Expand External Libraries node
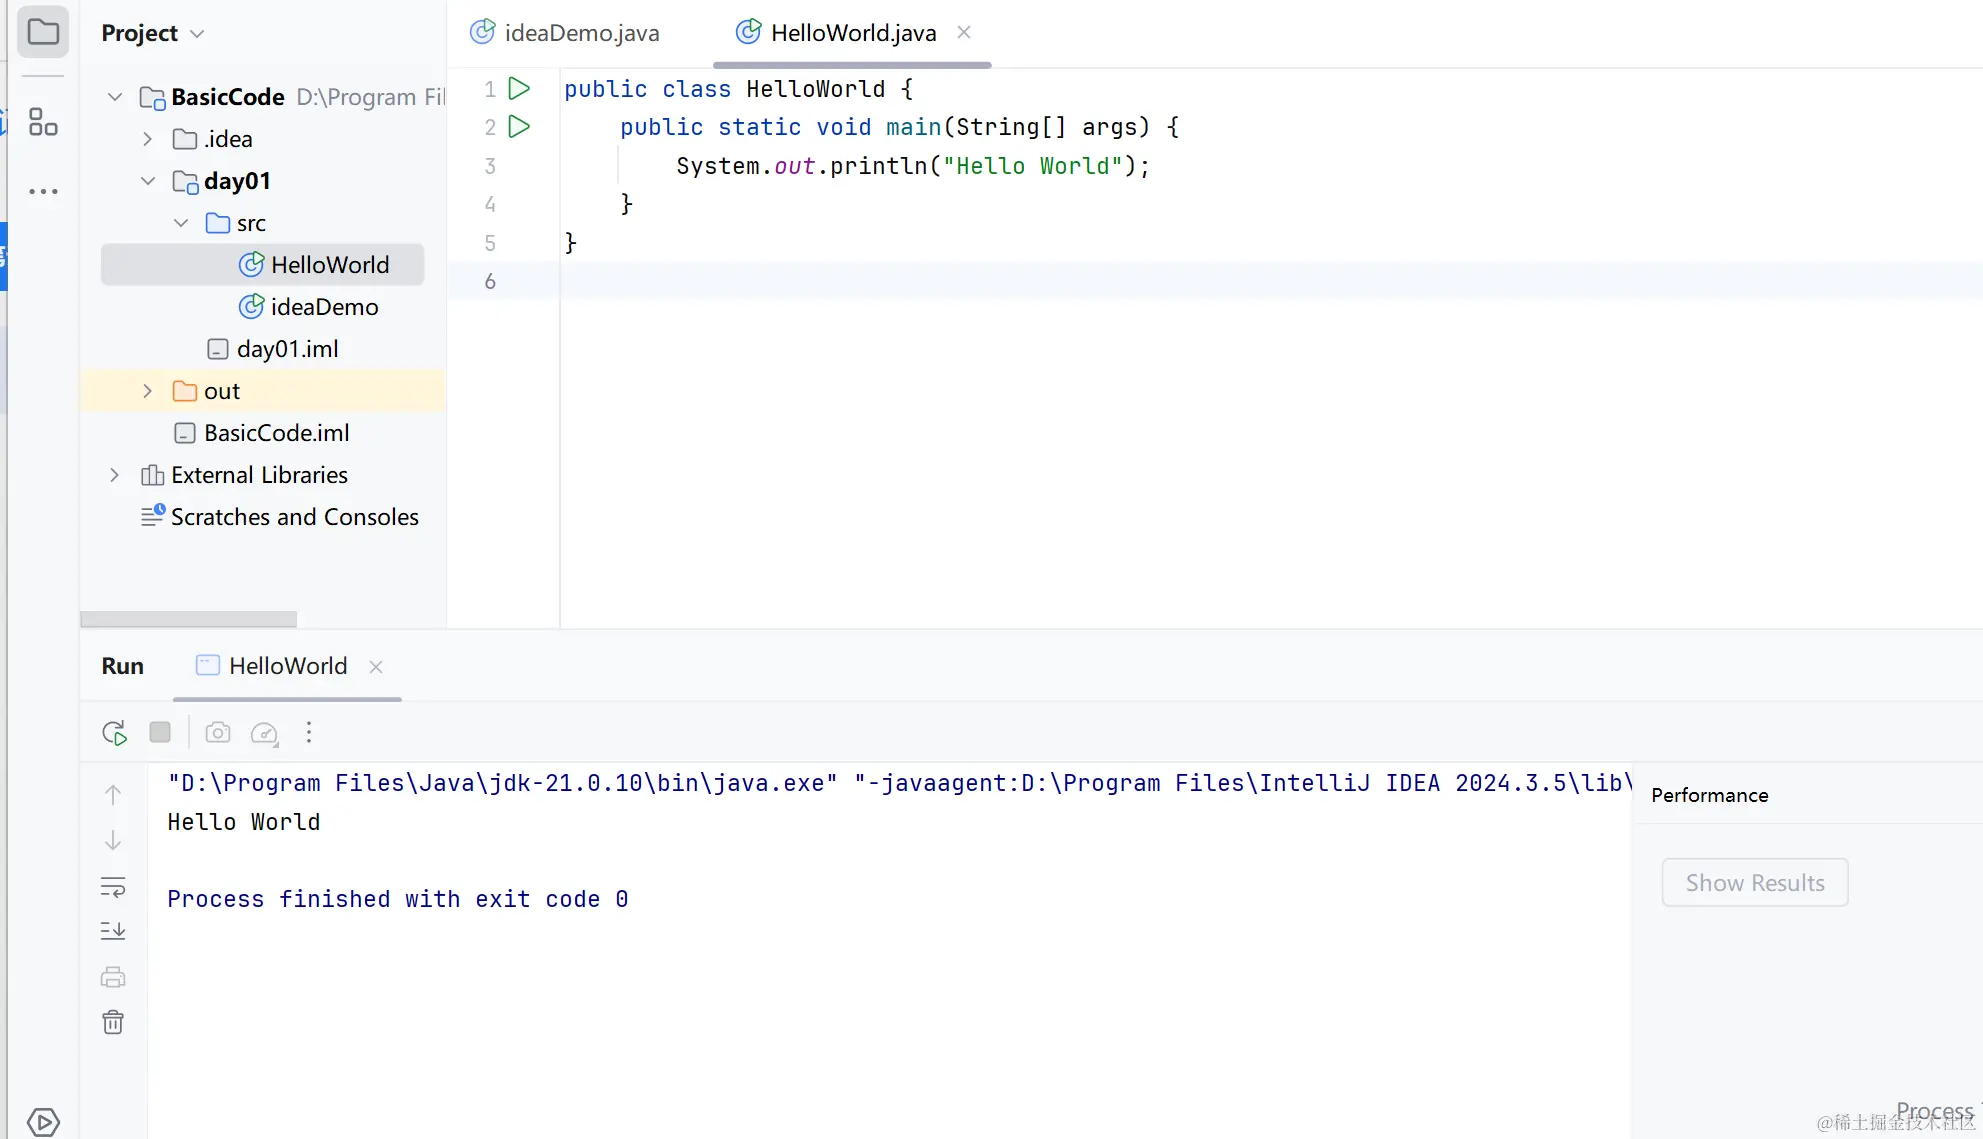 114,475
